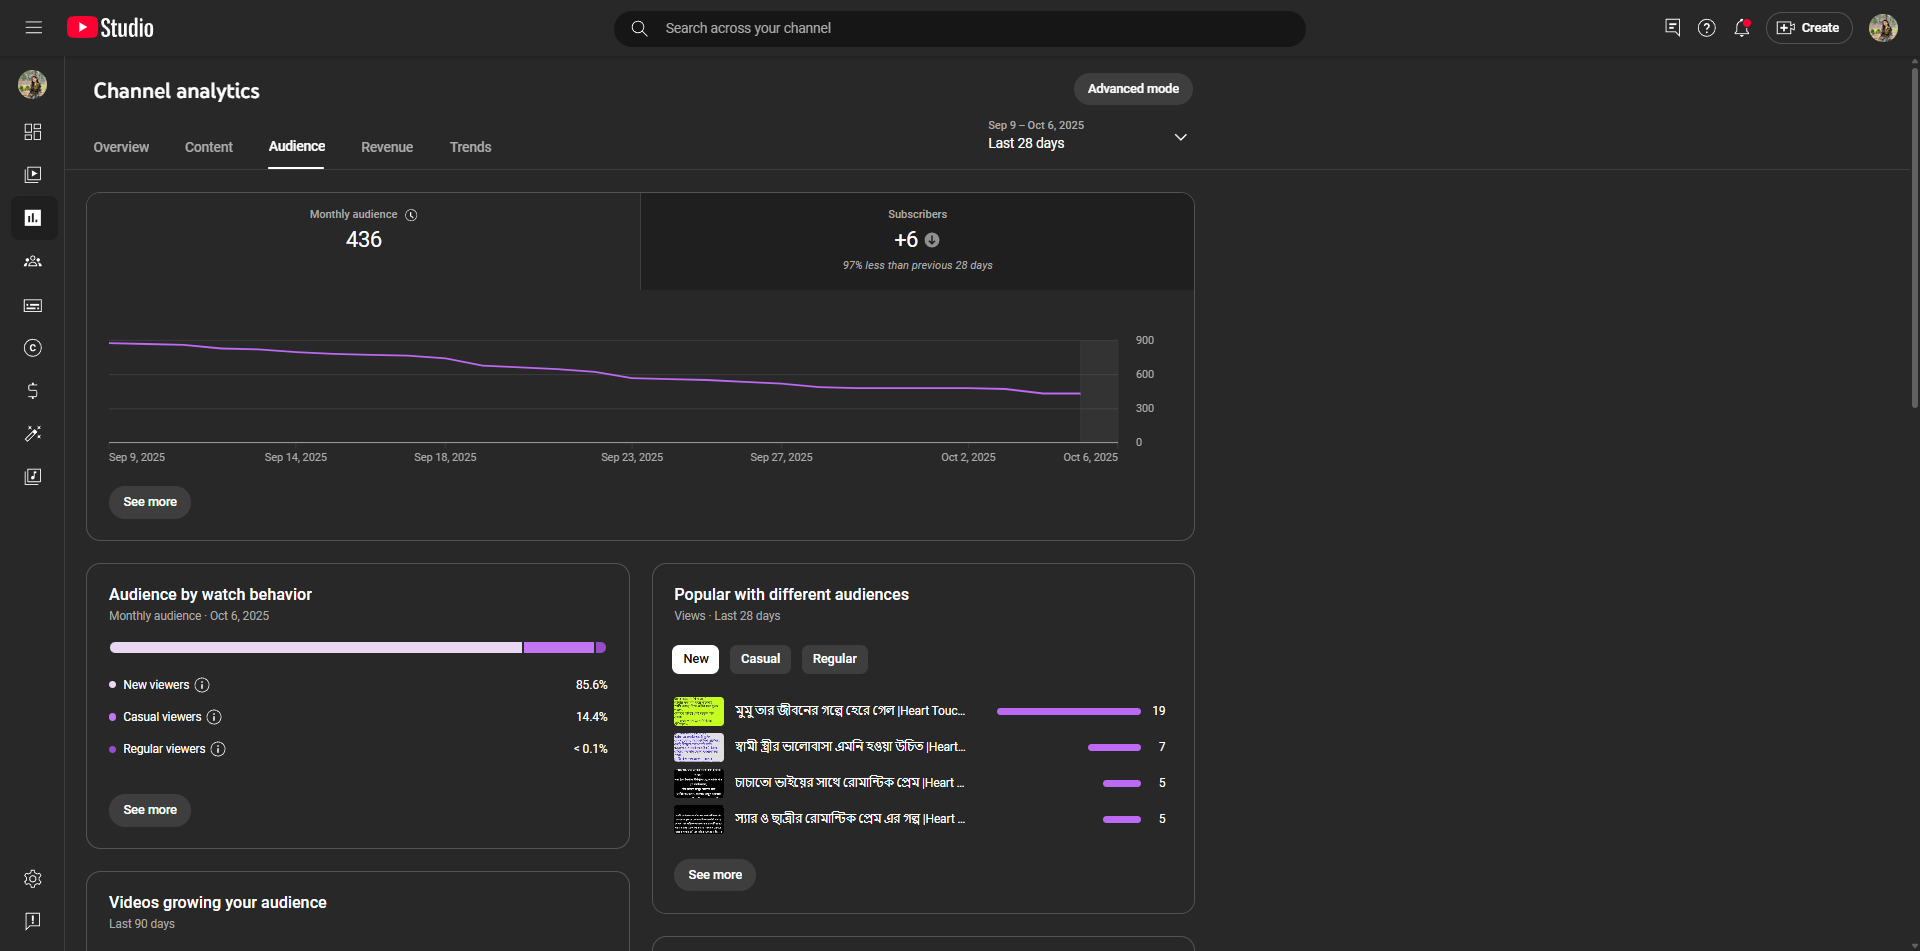Open the Customization magic wand icon

[x=33, y=434]
